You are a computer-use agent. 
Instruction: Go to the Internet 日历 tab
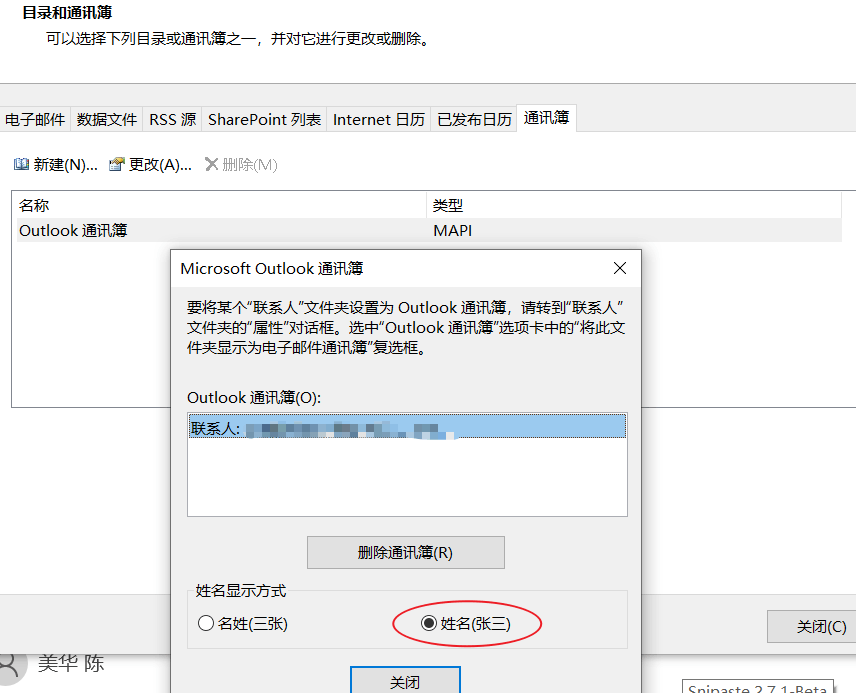click(x=378, y=119)
